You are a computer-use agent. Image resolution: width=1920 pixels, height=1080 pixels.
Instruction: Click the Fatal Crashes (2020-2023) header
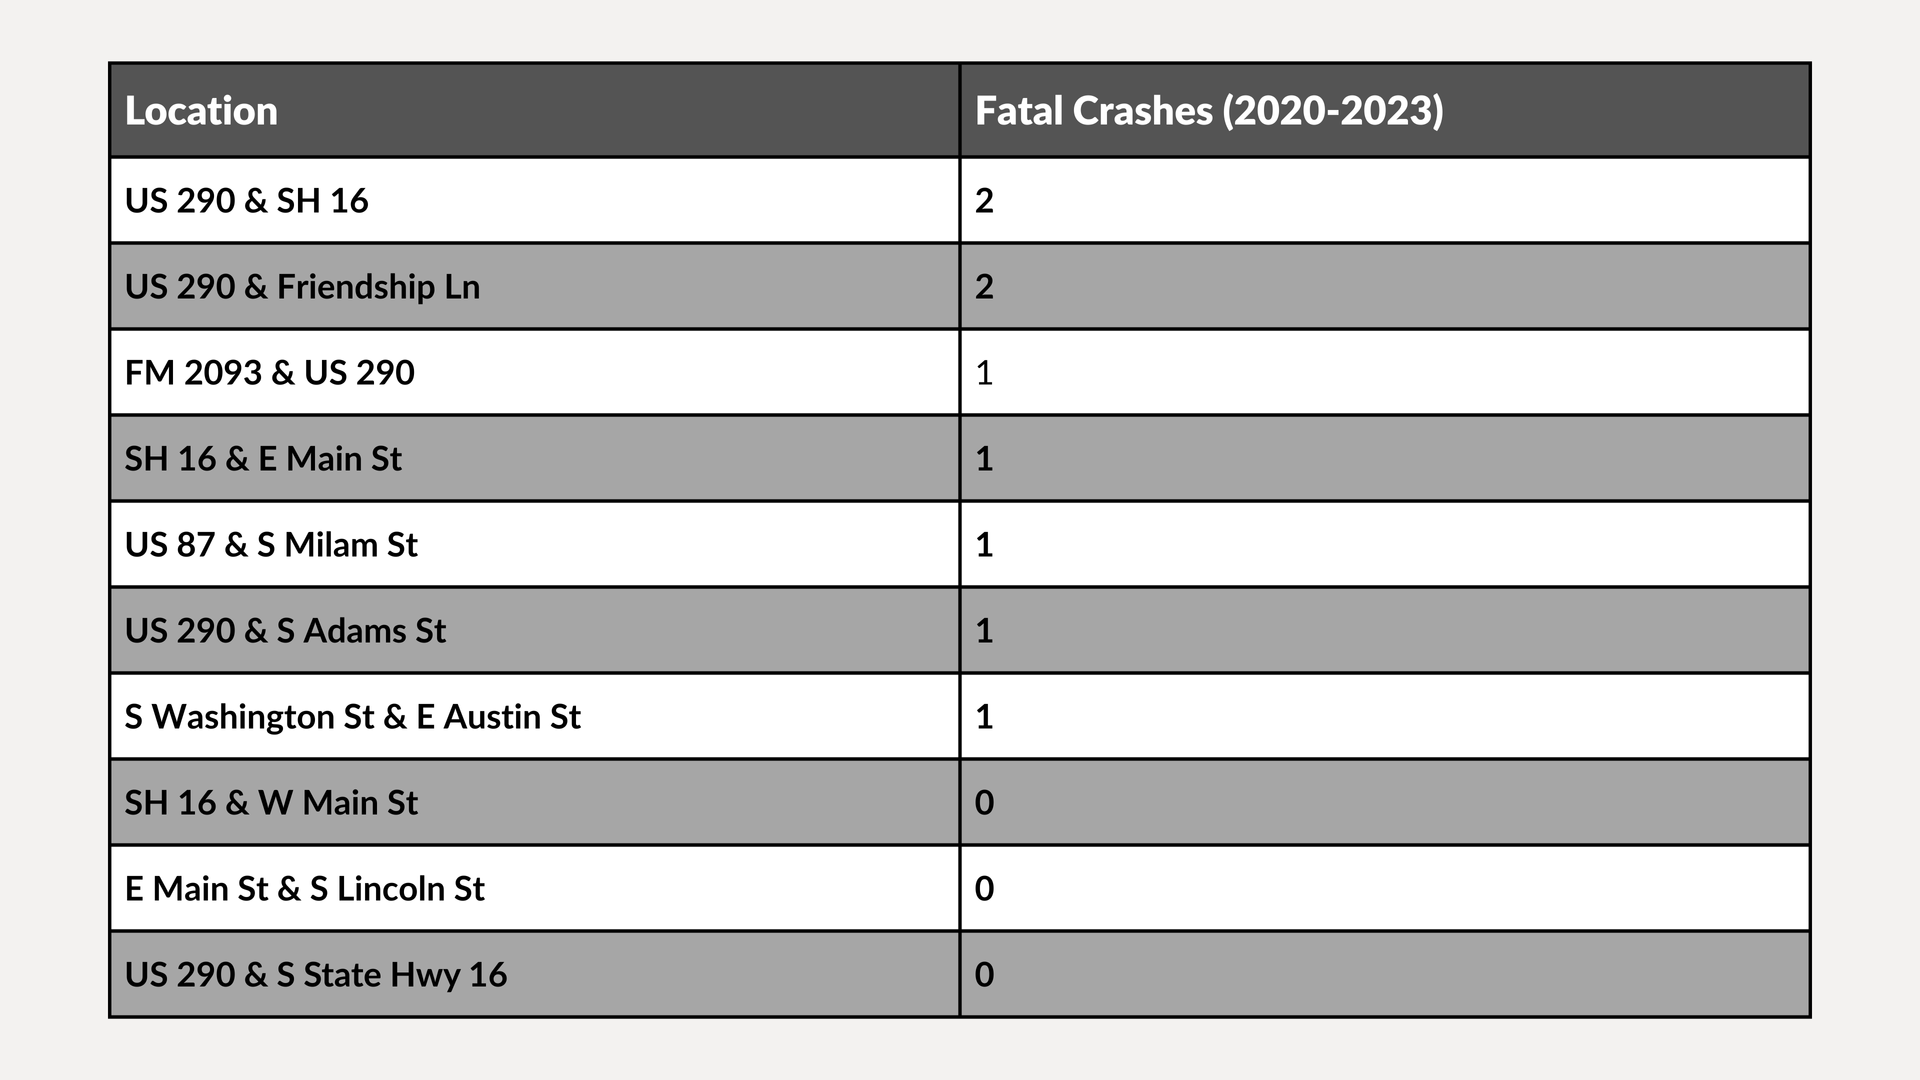[x=1385, y=110]
